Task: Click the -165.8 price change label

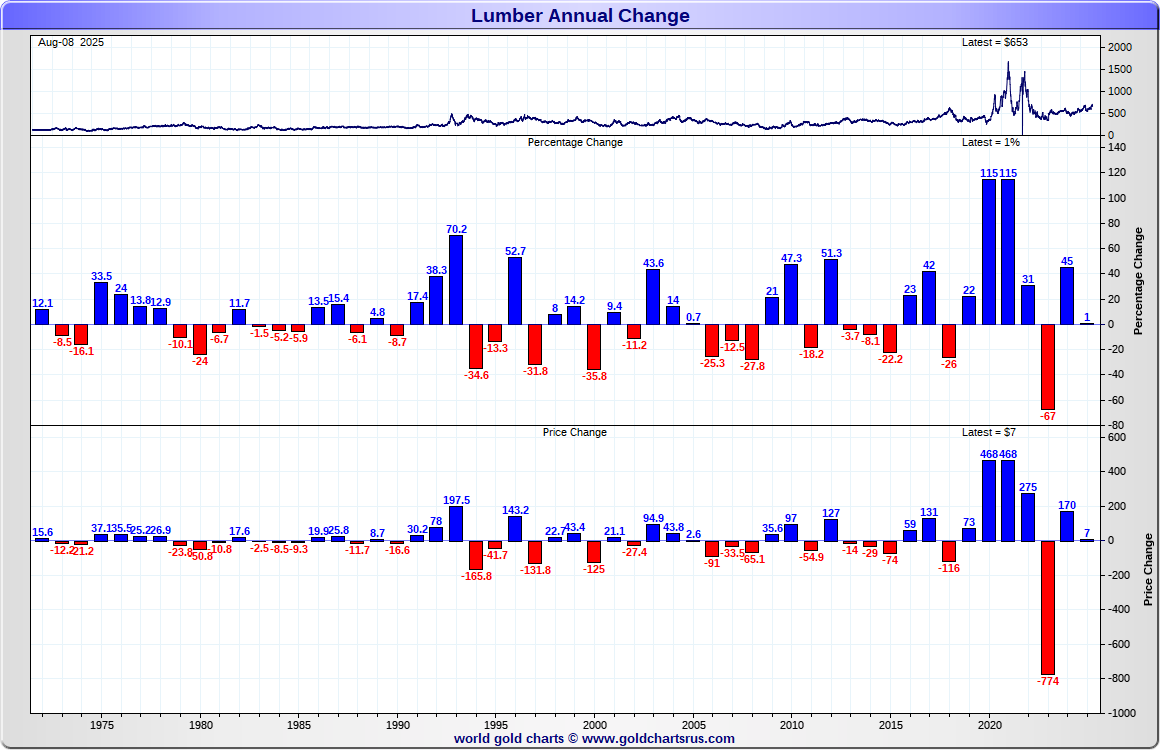Action: 476,576
